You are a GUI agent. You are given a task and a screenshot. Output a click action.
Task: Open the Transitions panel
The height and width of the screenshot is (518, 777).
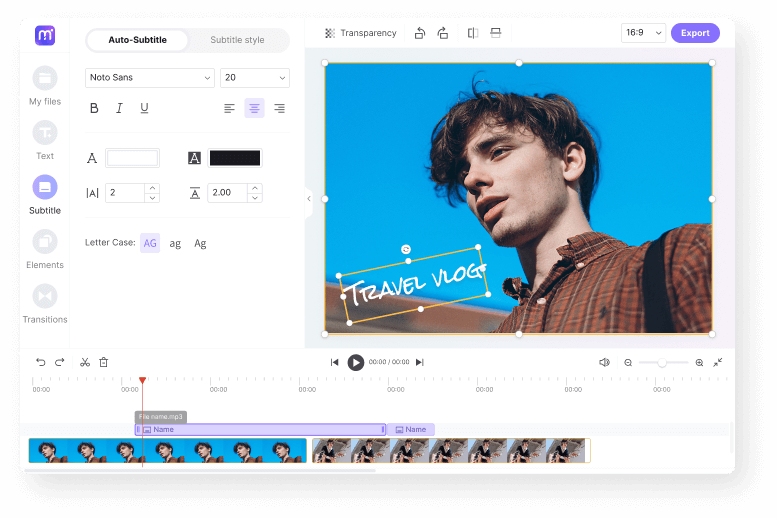tap(45, 304)
